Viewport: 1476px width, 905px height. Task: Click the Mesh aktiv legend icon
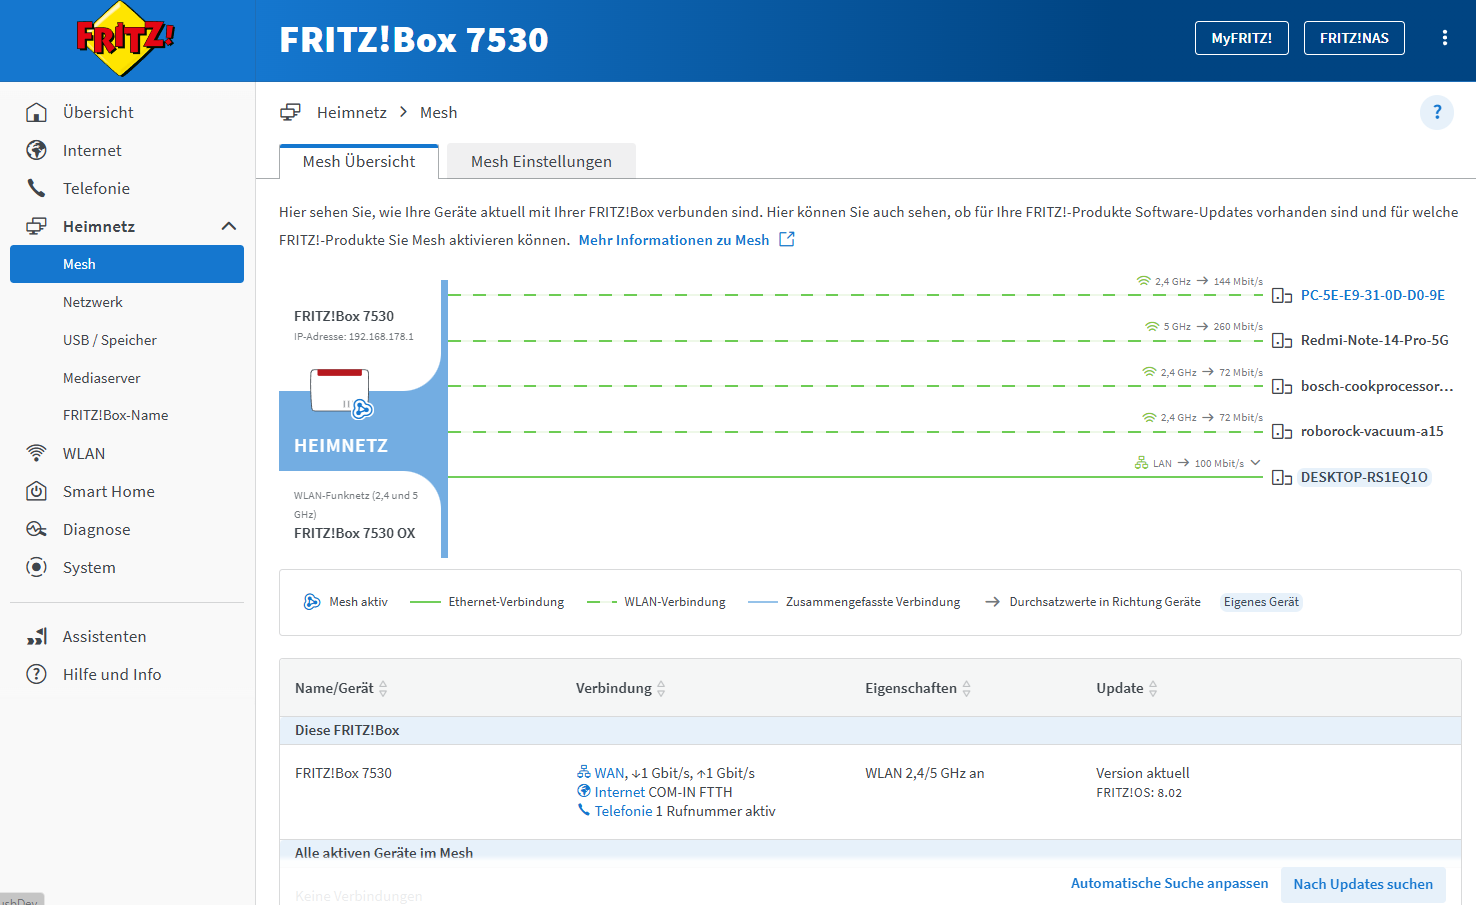click(312, 601)
